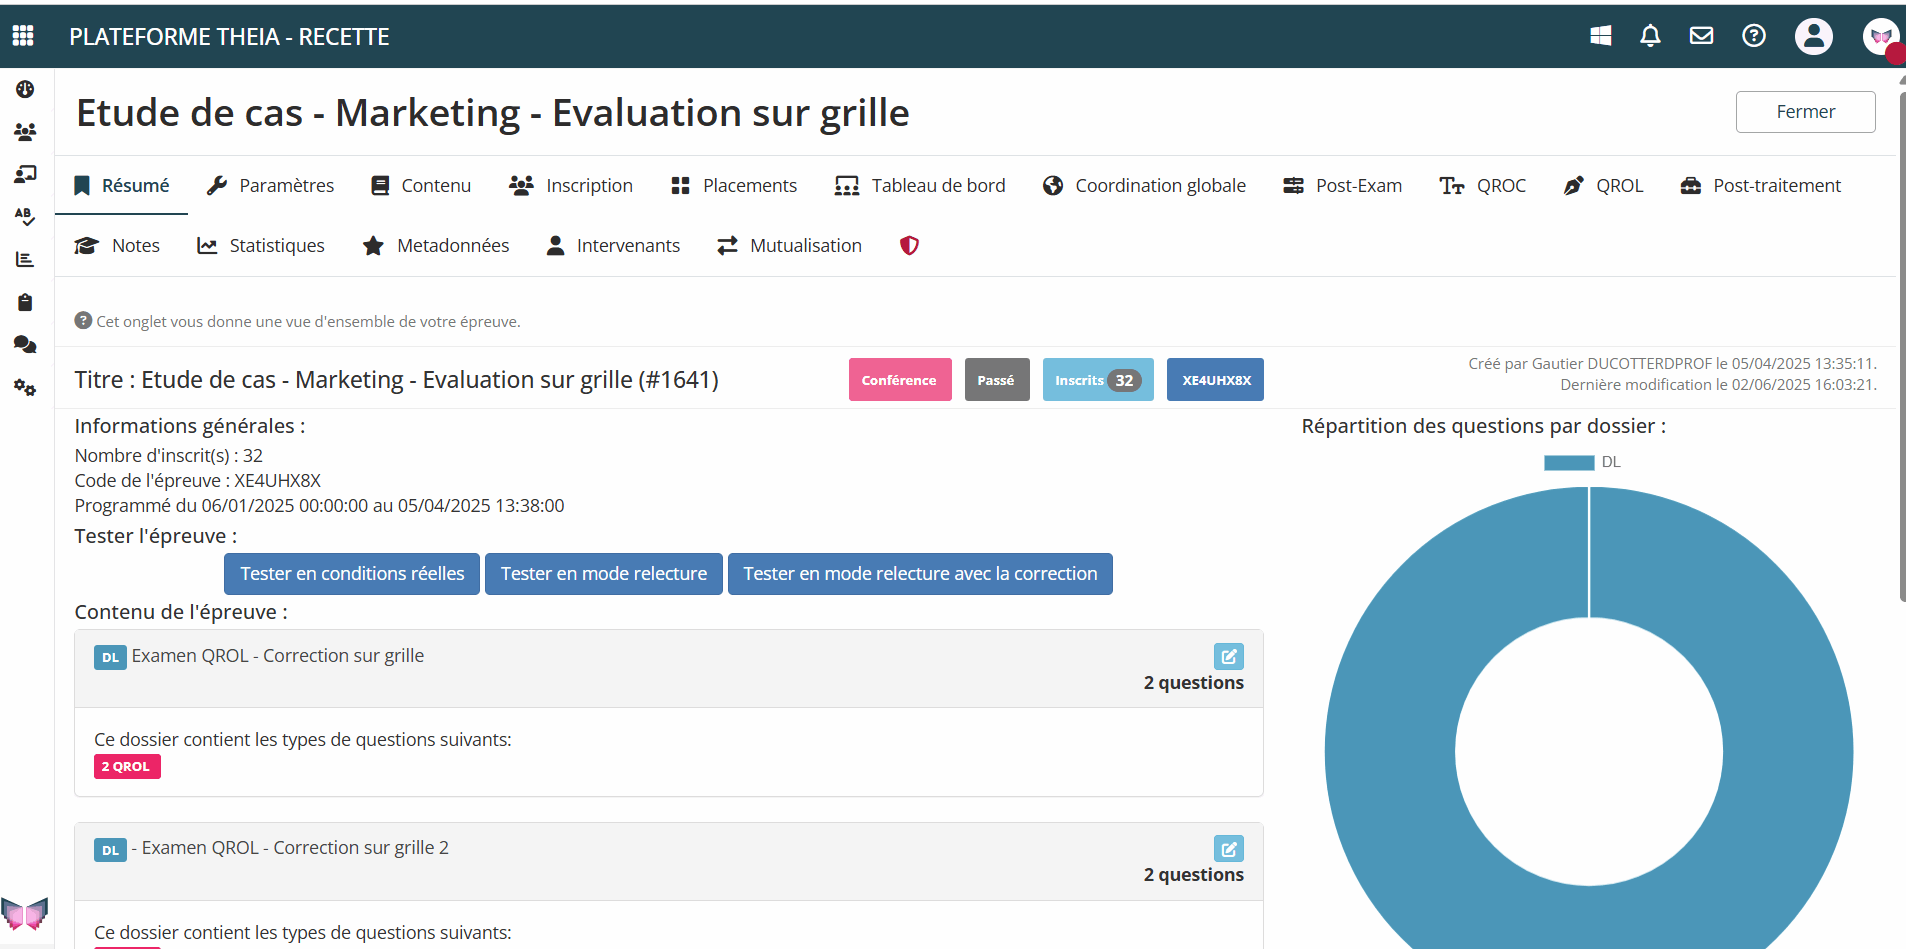Edit the Correction sur grille 2 dossier
This screenshot has width=1906, height=949.
point(1228,848)
